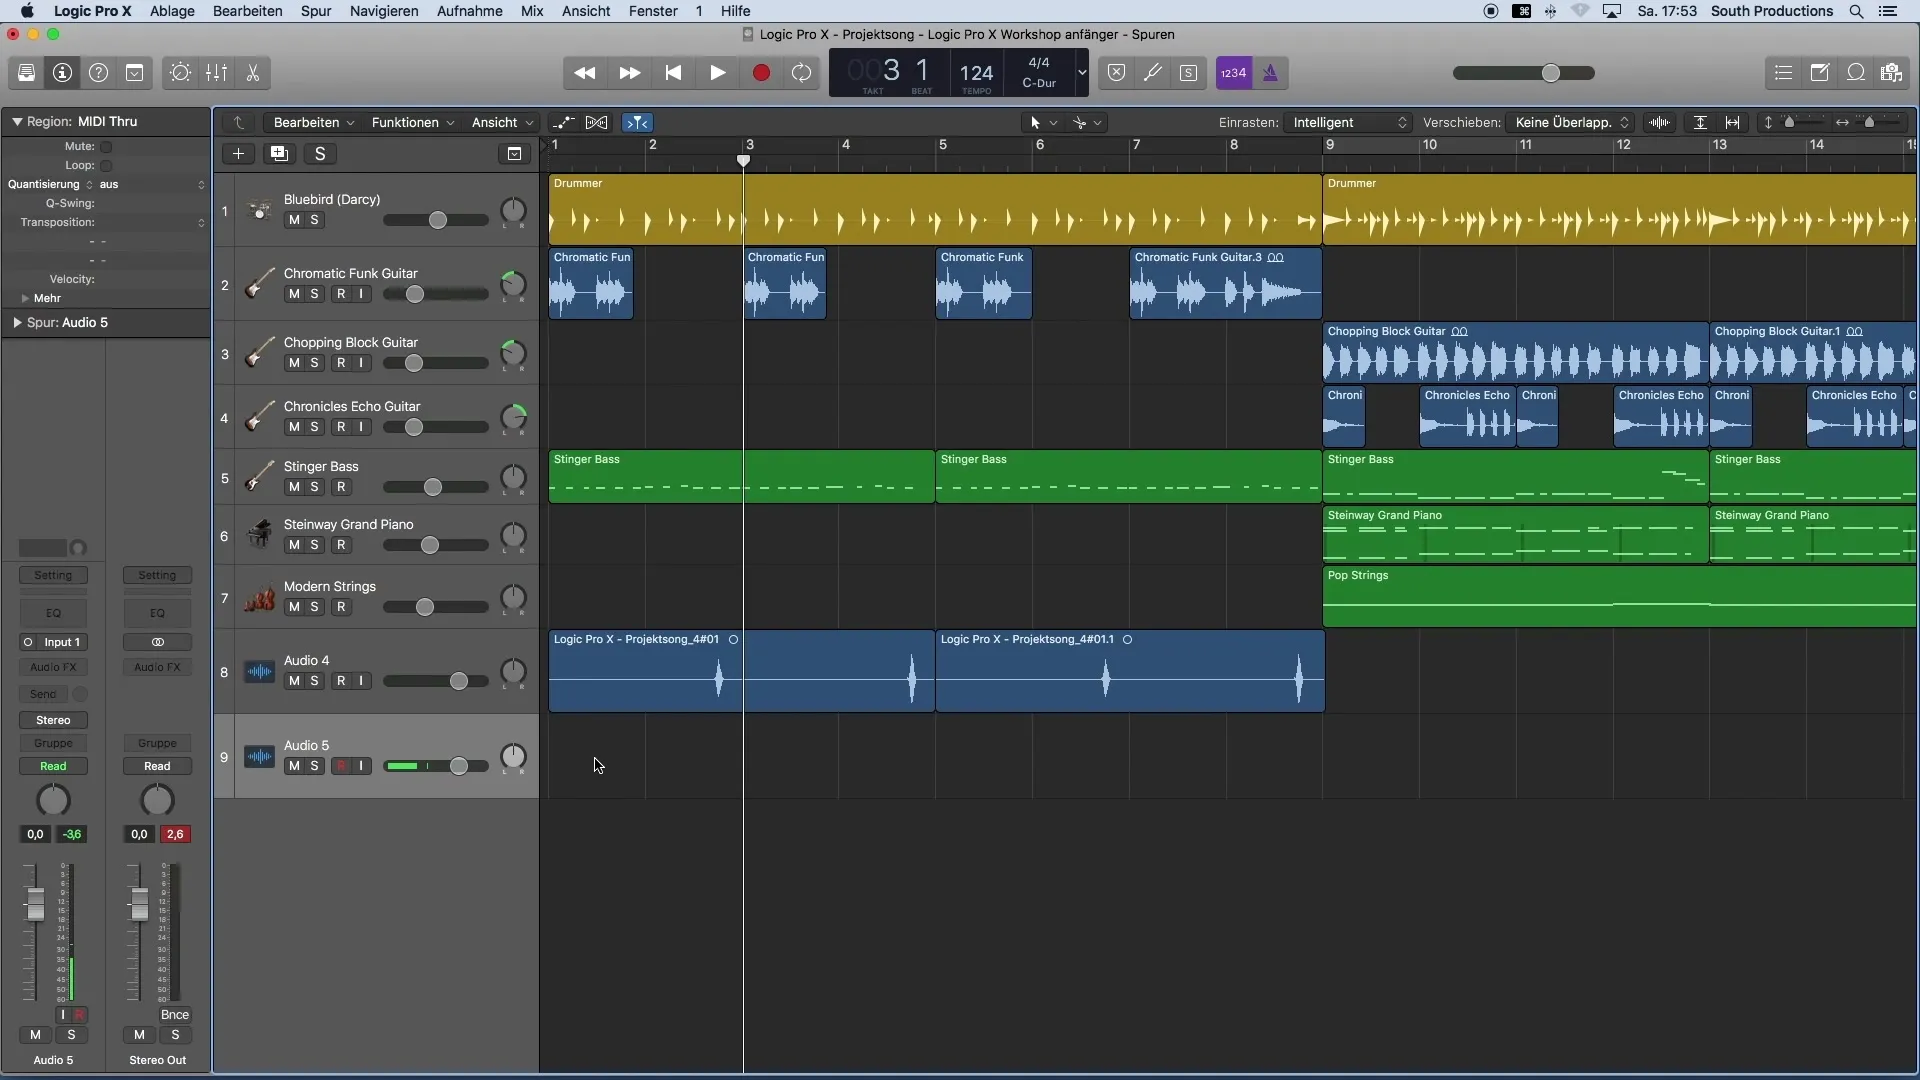This screenshot has height=1080, width=1920.
Task: Click the playhead position at bar 3
Action: (742, 158)
